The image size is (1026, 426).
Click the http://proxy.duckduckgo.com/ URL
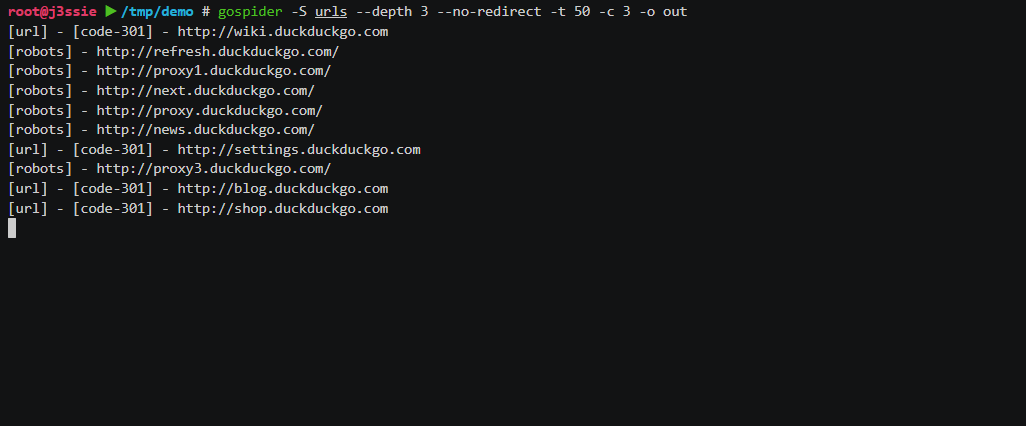point(209,110)
